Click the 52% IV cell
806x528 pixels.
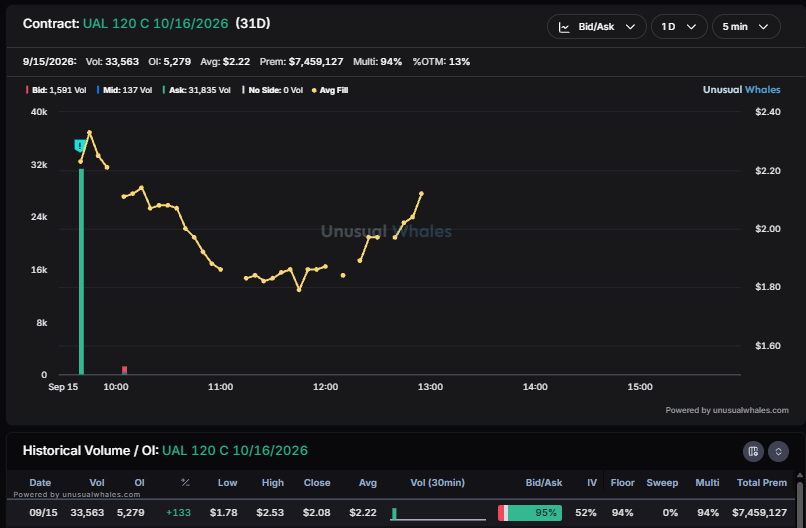click(x=585, y=513)
